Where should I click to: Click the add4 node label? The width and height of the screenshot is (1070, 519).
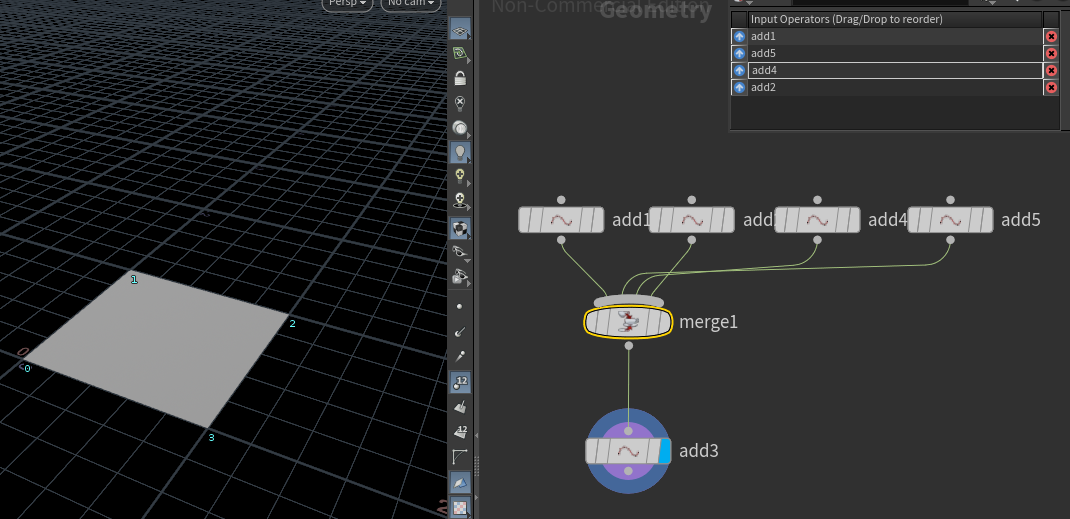click(x=888, y=220)
